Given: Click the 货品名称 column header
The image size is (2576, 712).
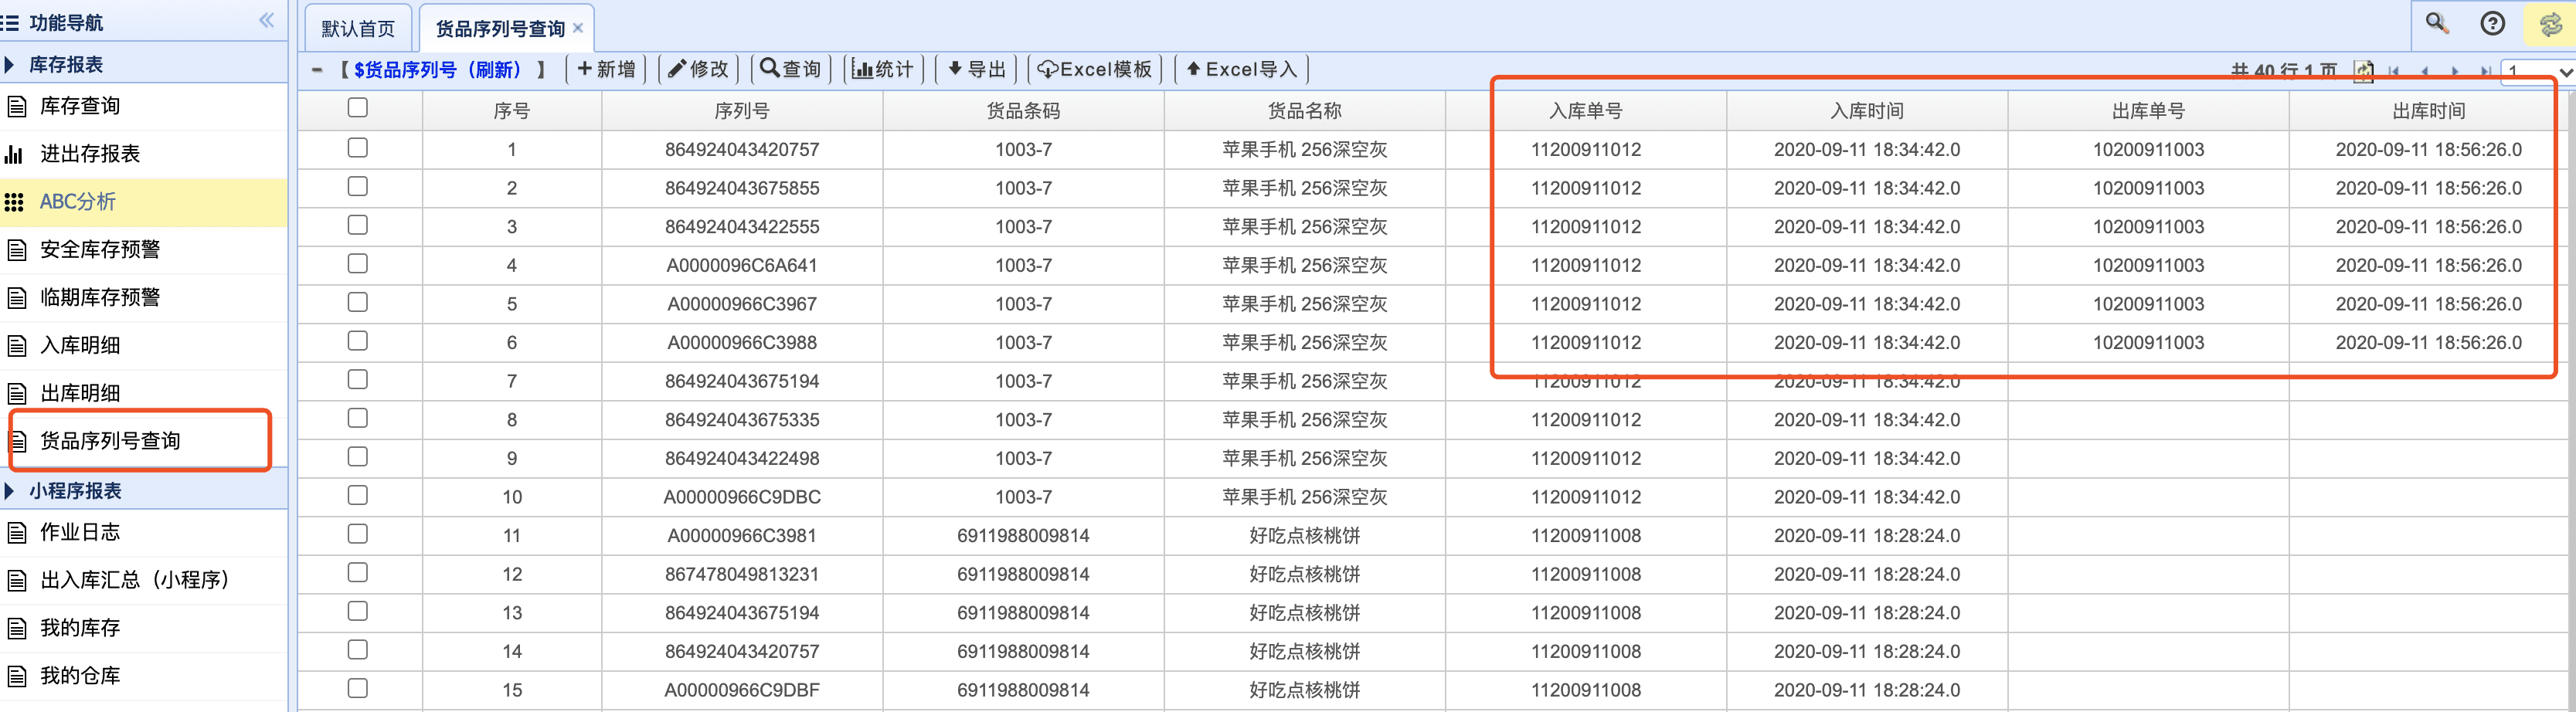Looking at the screenshot, I should coord(1304,110).
